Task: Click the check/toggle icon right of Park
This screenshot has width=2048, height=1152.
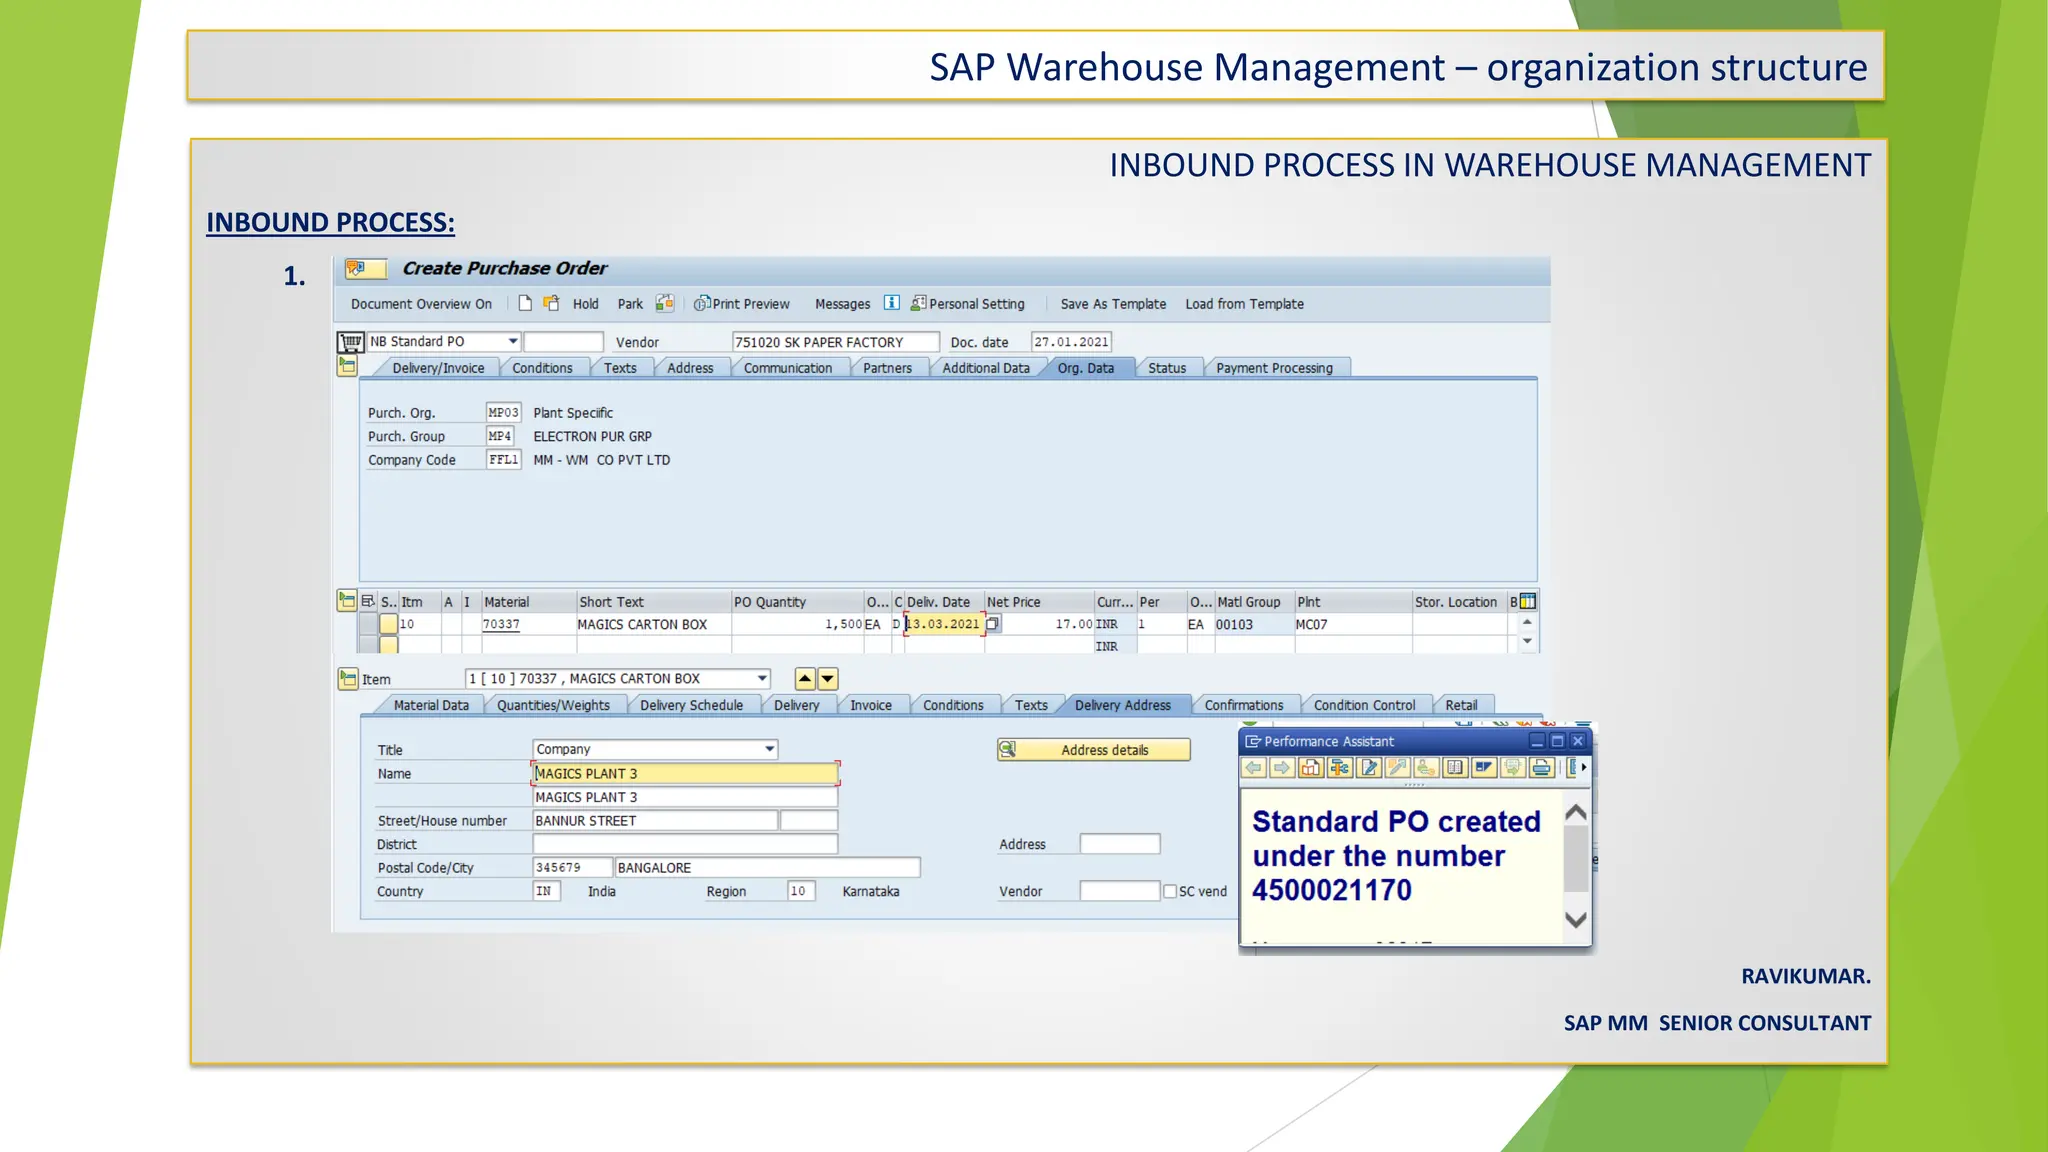Action: 665,303
